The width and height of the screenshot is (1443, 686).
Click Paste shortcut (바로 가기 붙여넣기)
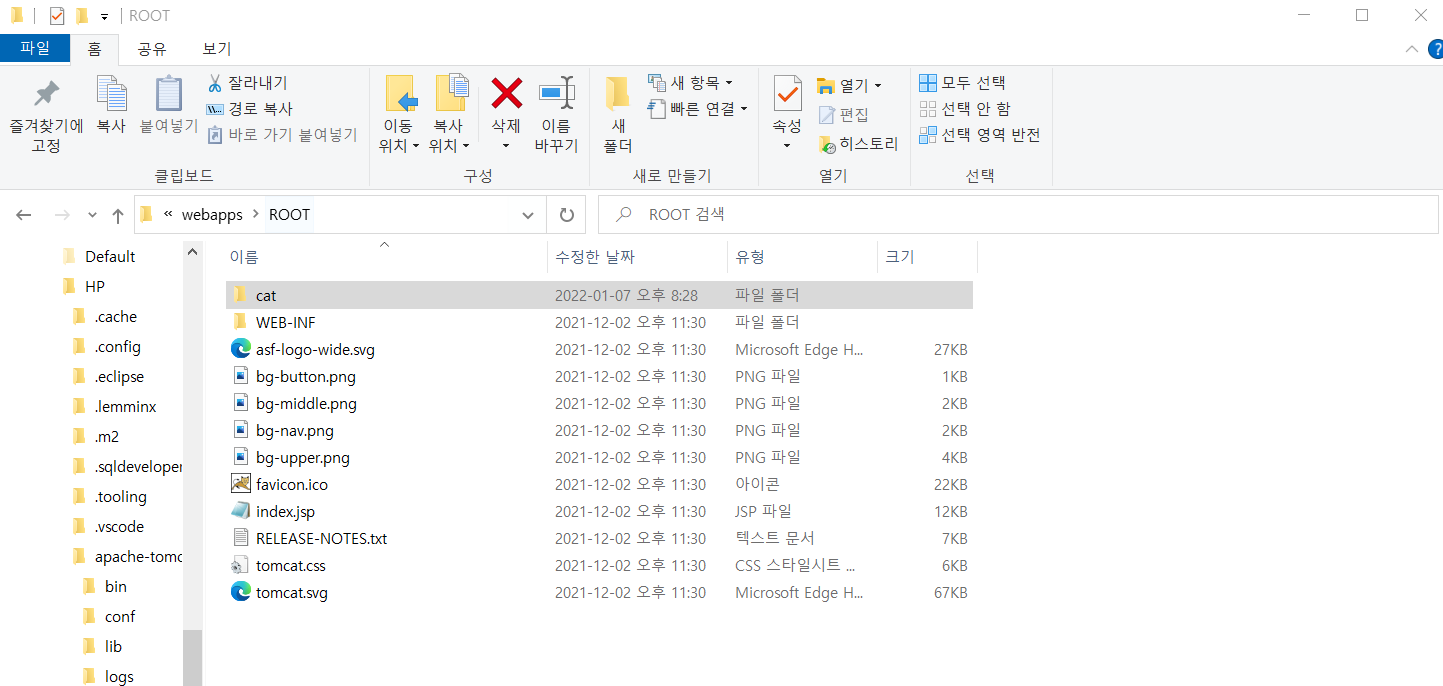click(x=282, y=135)
